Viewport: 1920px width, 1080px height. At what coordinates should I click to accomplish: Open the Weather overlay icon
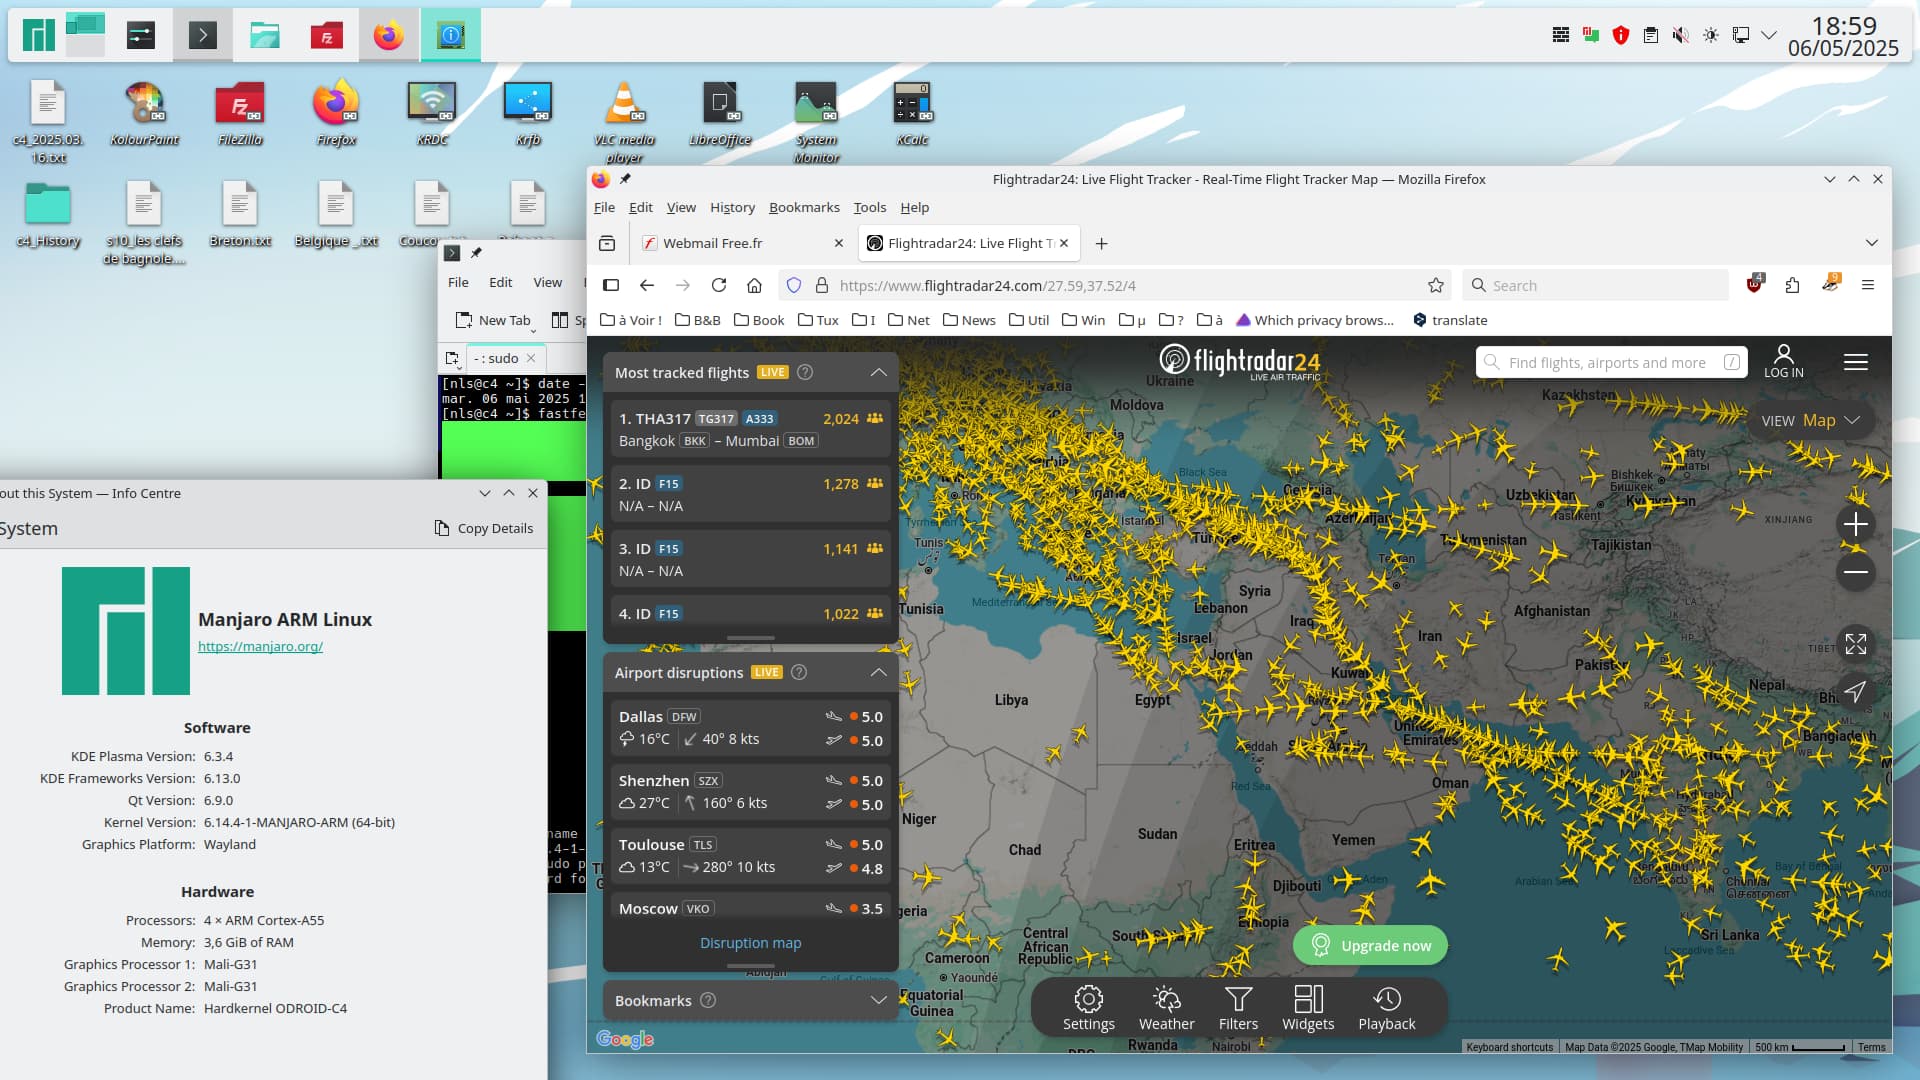(x=1166, y=999)
